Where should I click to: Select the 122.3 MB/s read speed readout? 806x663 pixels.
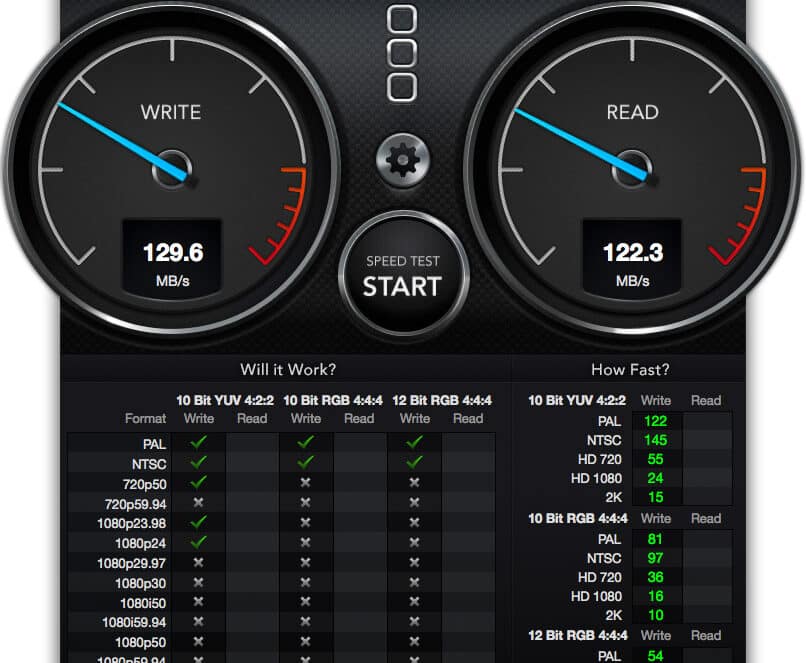tap(632, 260)
